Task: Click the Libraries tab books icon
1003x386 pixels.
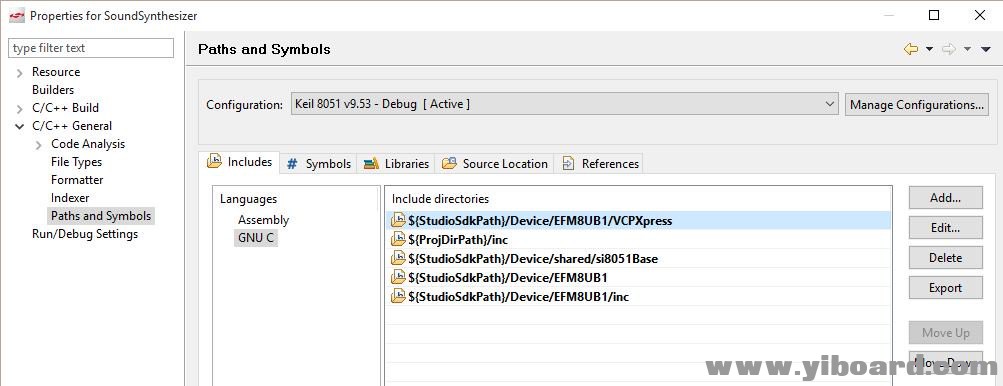Action: tap(371, 164)
